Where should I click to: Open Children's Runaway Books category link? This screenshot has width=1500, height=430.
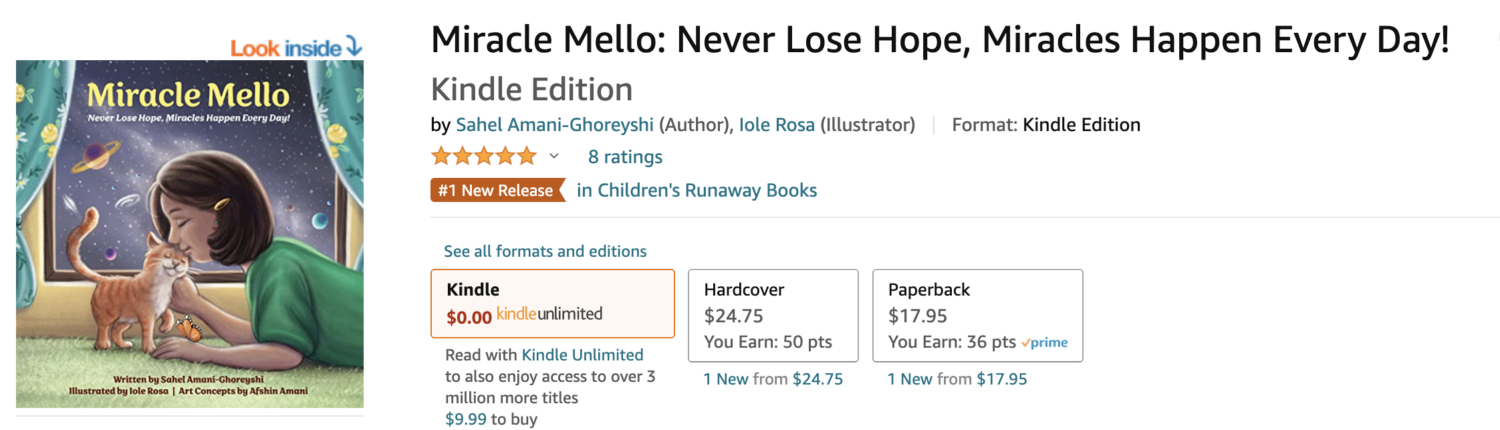697,190
